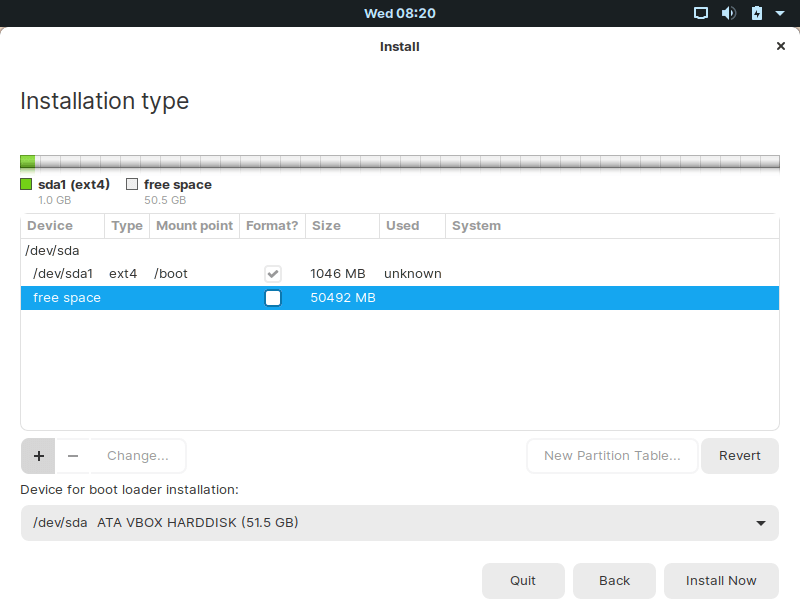Sort table by Size column header

[327, 226]
